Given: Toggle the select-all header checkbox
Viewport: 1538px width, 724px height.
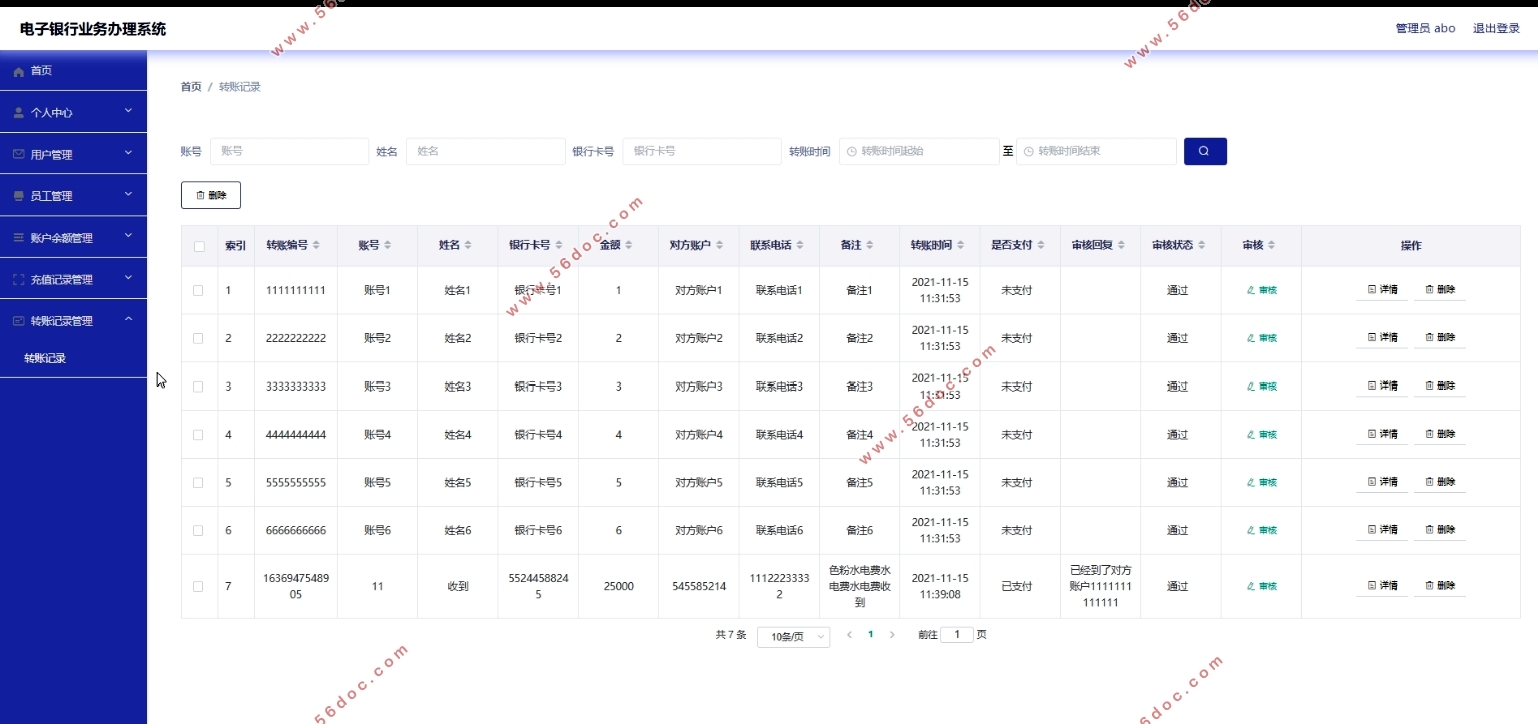Looking at the screenshot, I should 199,246.
